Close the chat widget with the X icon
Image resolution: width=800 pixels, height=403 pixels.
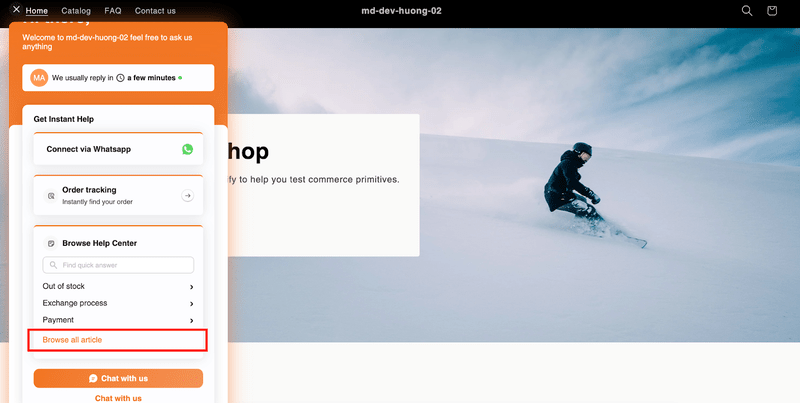tap(16, 9)
